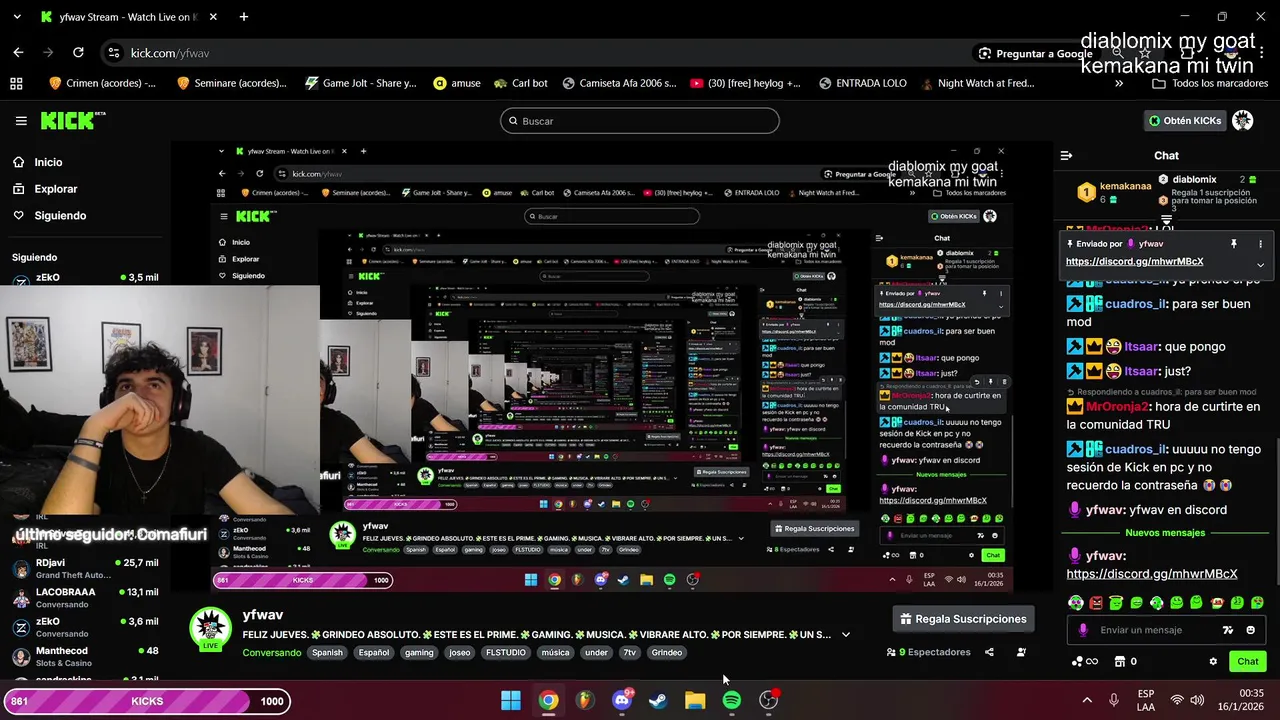
Task: Open File Explorer from the taskbar
Action: (695, 701)
